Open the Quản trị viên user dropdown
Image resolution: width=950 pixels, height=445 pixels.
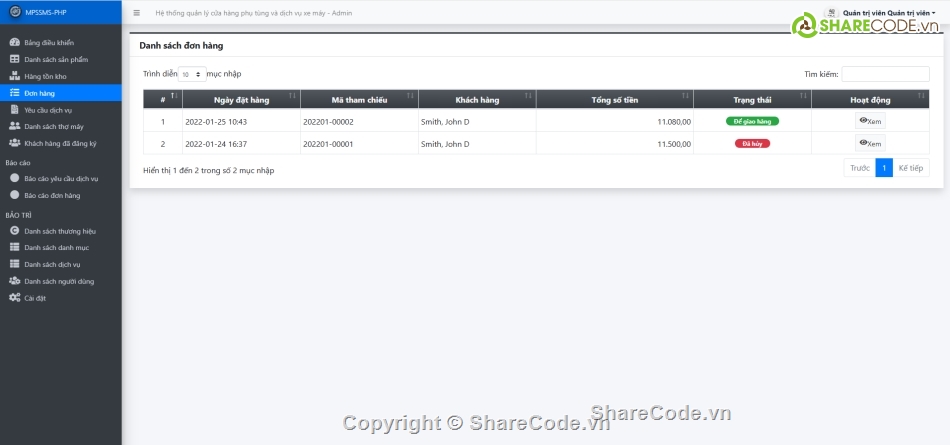click(885, 13)
